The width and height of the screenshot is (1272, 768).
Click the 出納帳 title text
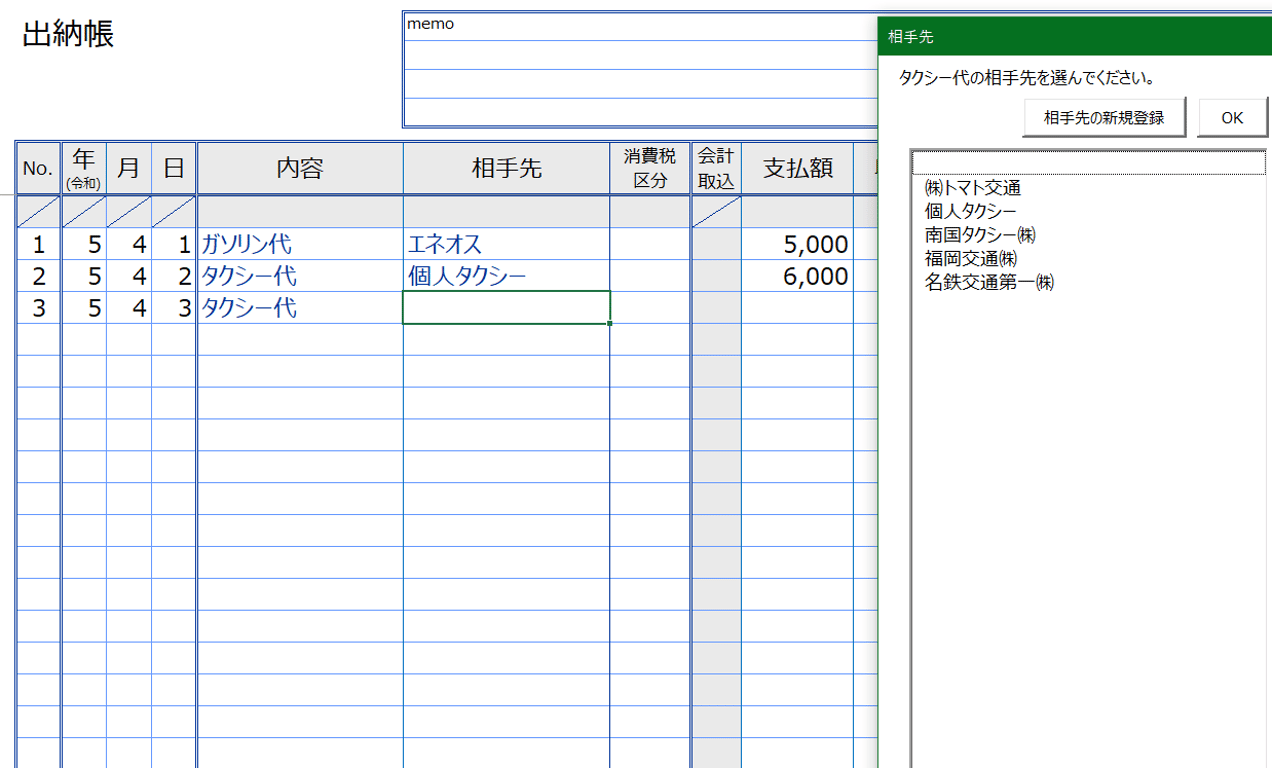(x=66, y=33)
